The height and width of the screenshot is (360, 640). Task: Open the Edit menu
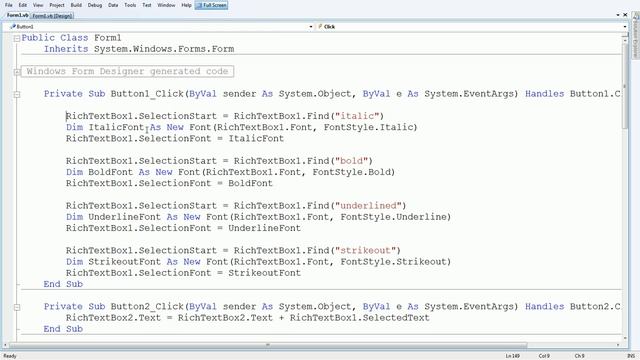click(x=23, y=5)
